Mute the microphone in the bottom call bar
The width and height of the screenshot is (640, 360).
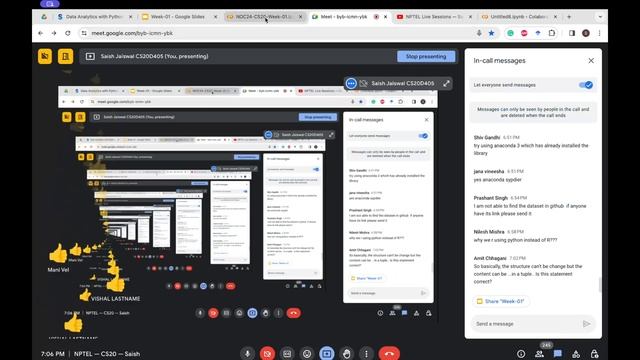tap(247, 353)
